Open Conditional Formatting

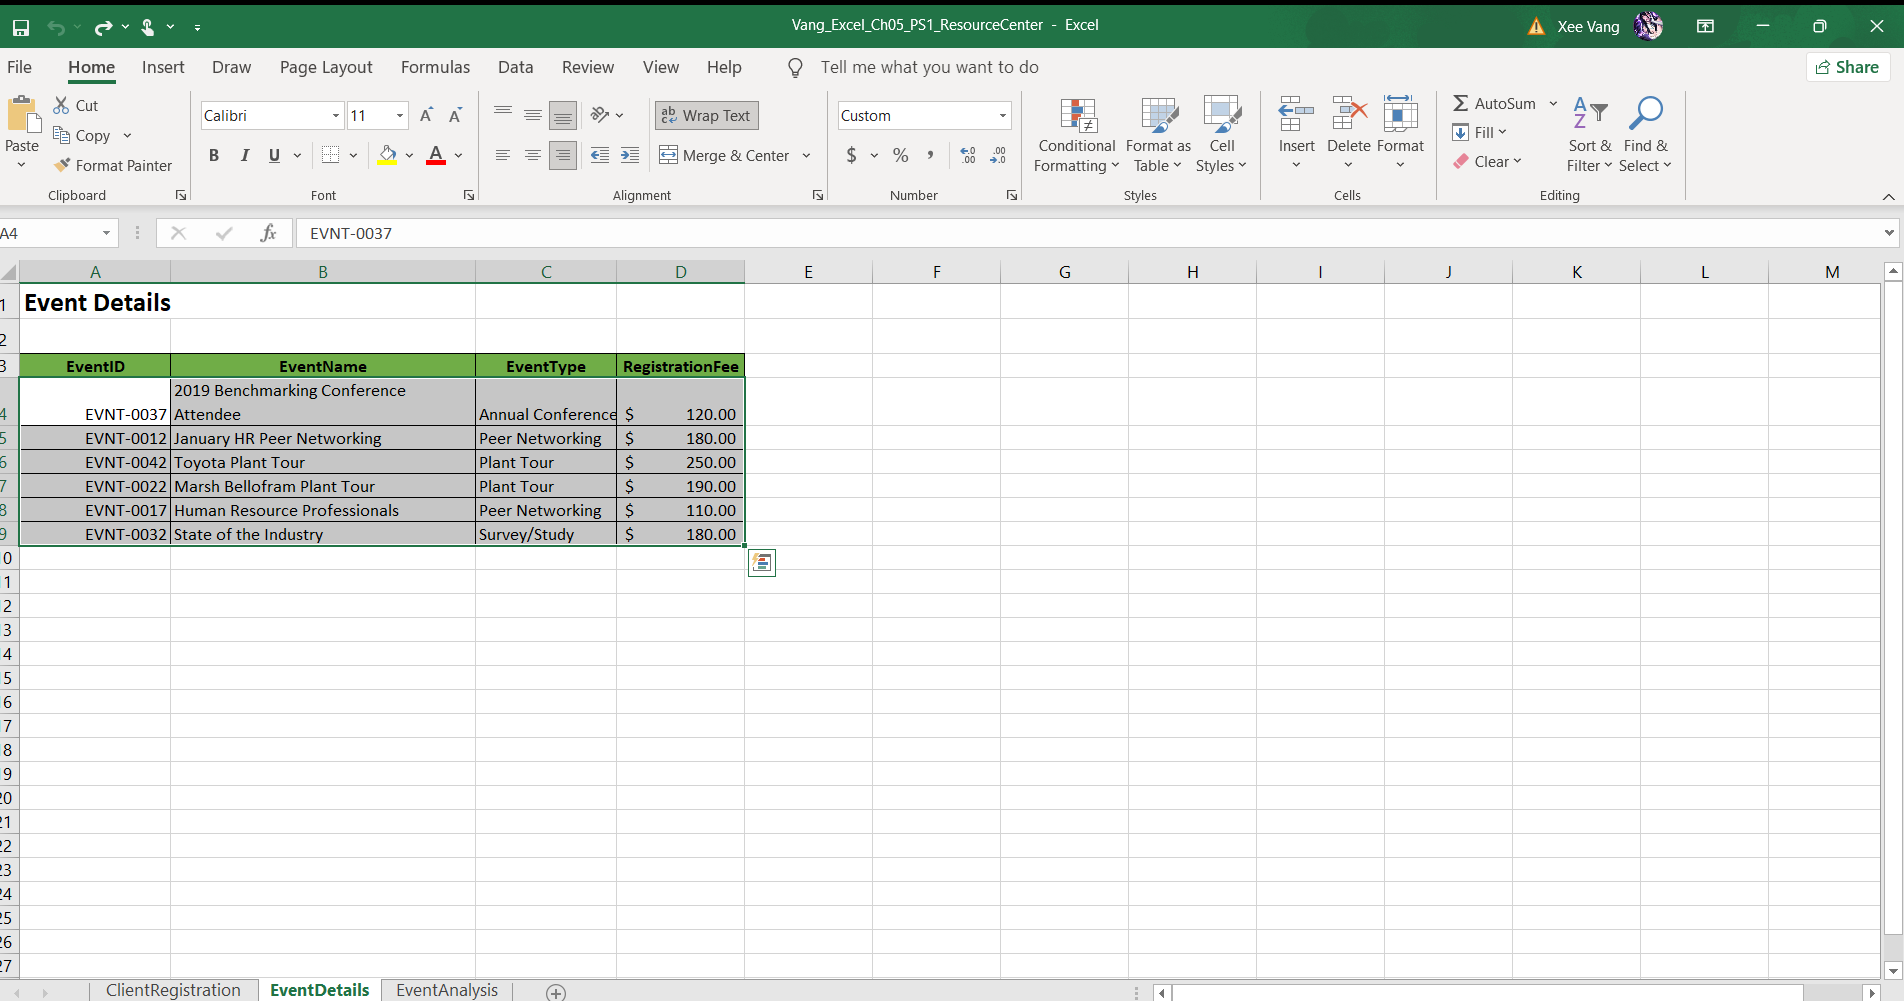(1076, 135)
